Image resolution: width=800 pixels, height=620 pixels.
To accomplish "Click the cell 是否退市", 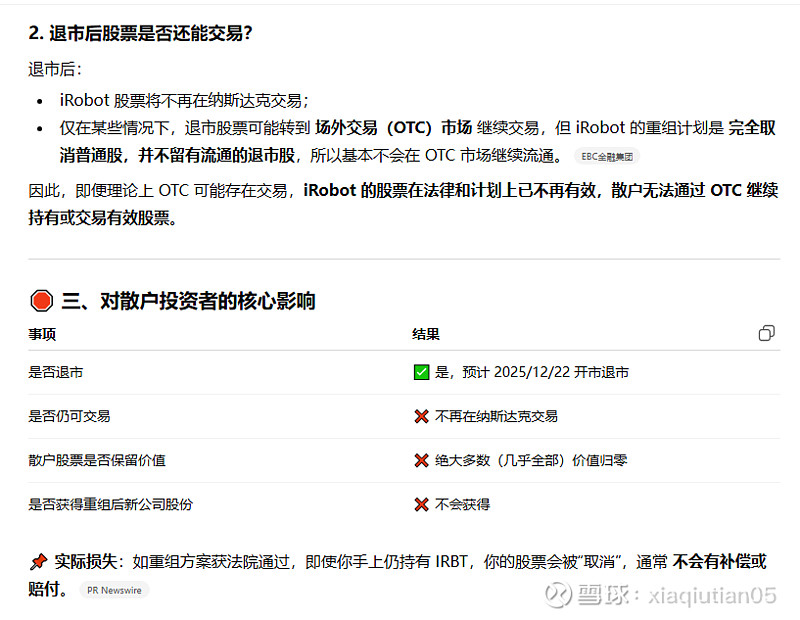I will coord(56,373).
